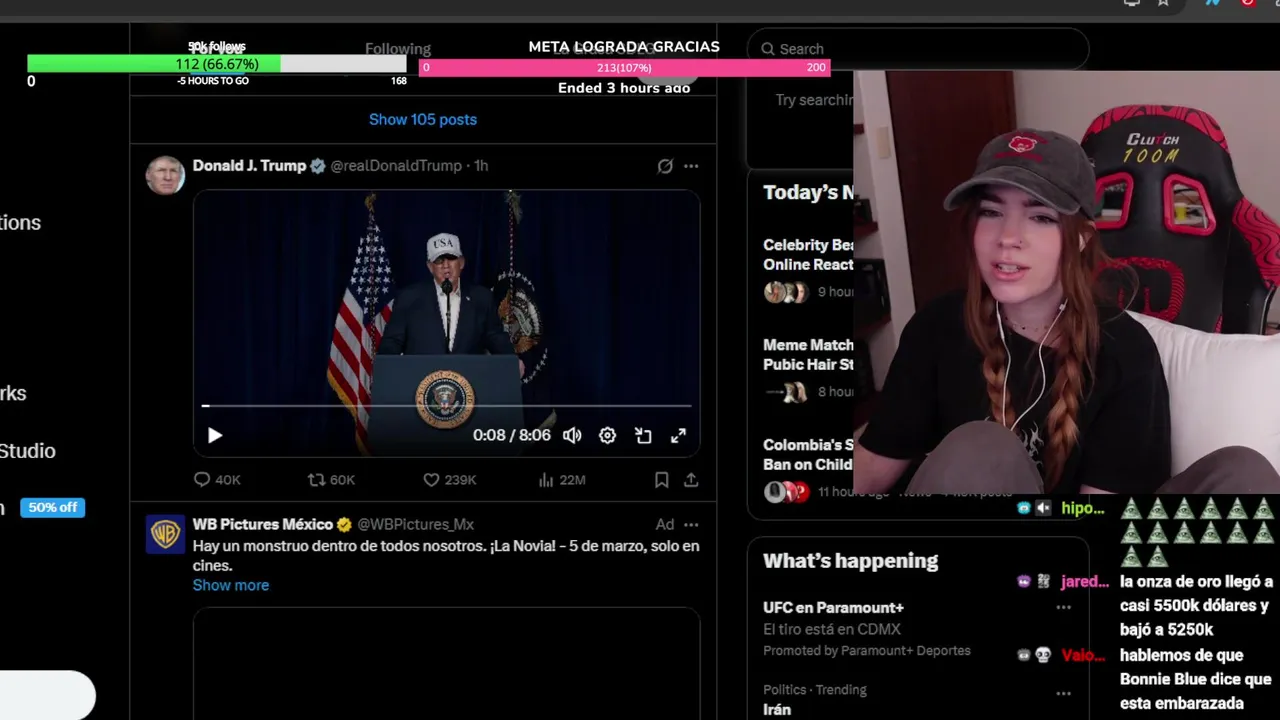Play the Donald J. Trump video
Viewport: 1280px width, 720px height.
pos(215,436)
